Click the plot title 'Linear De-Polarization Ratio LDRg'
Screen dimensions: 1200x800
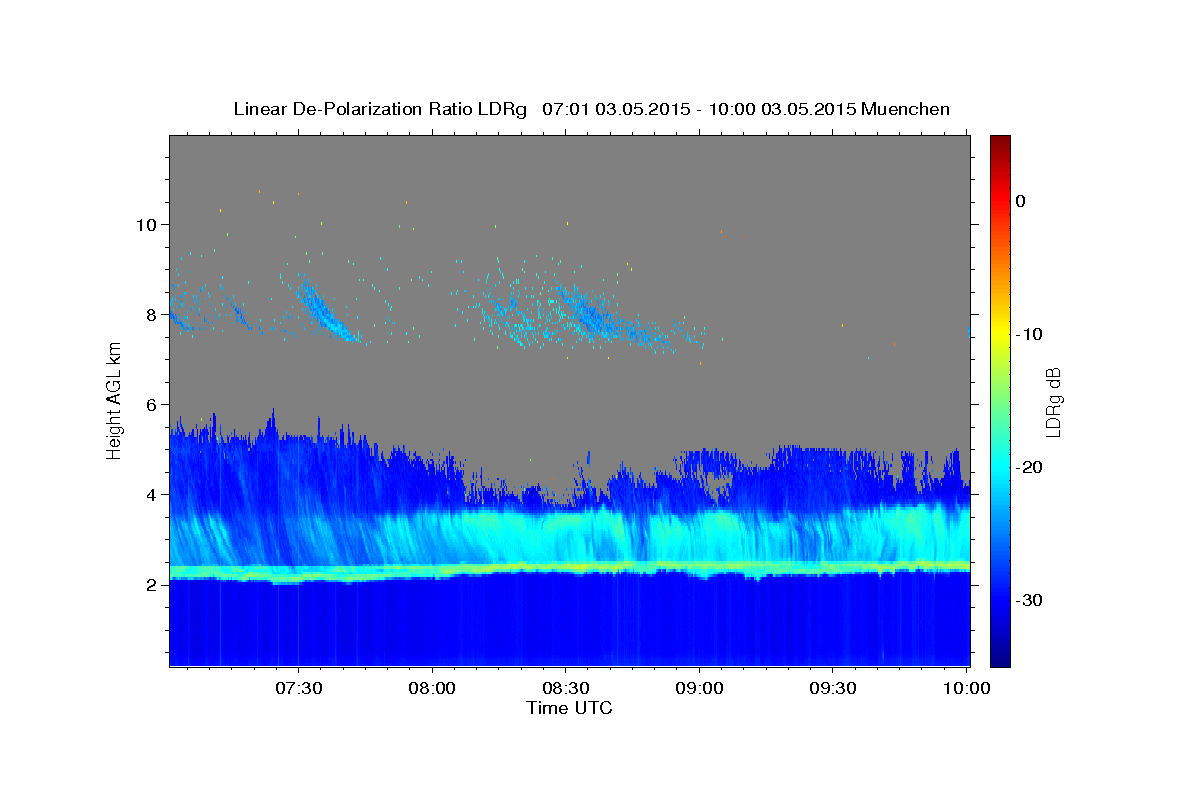(x=380, y=109)
